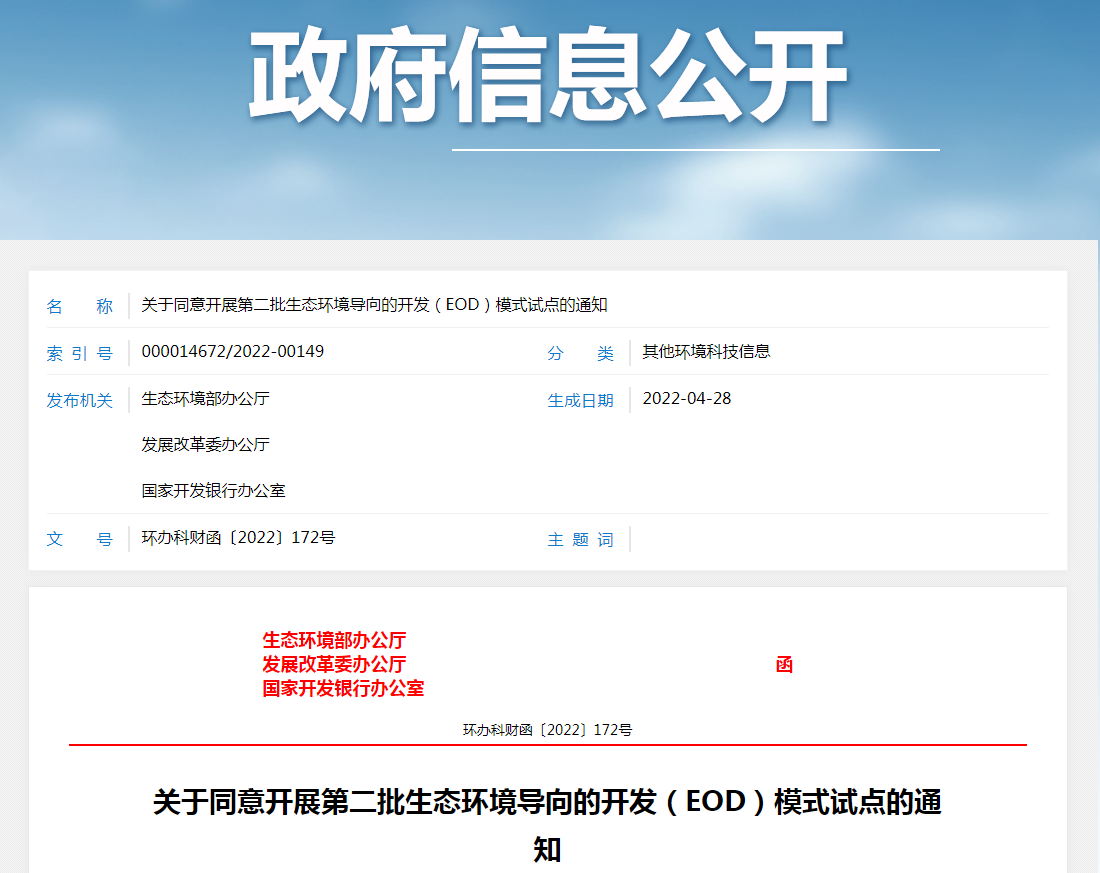
Task: Click the 分类 field label
Action: coord(580,353)
